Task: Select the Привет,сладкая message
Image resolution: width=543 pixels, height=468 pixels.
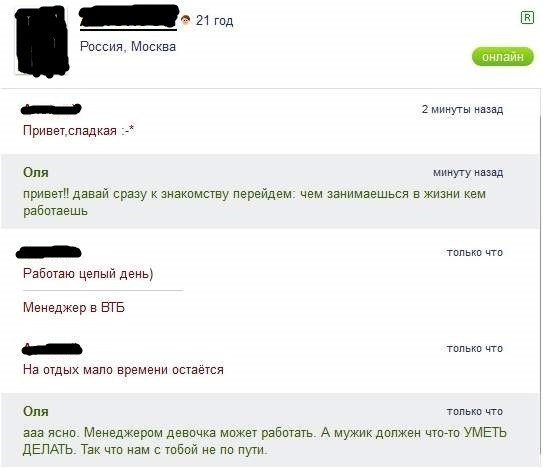Action: tap(79, 131)
